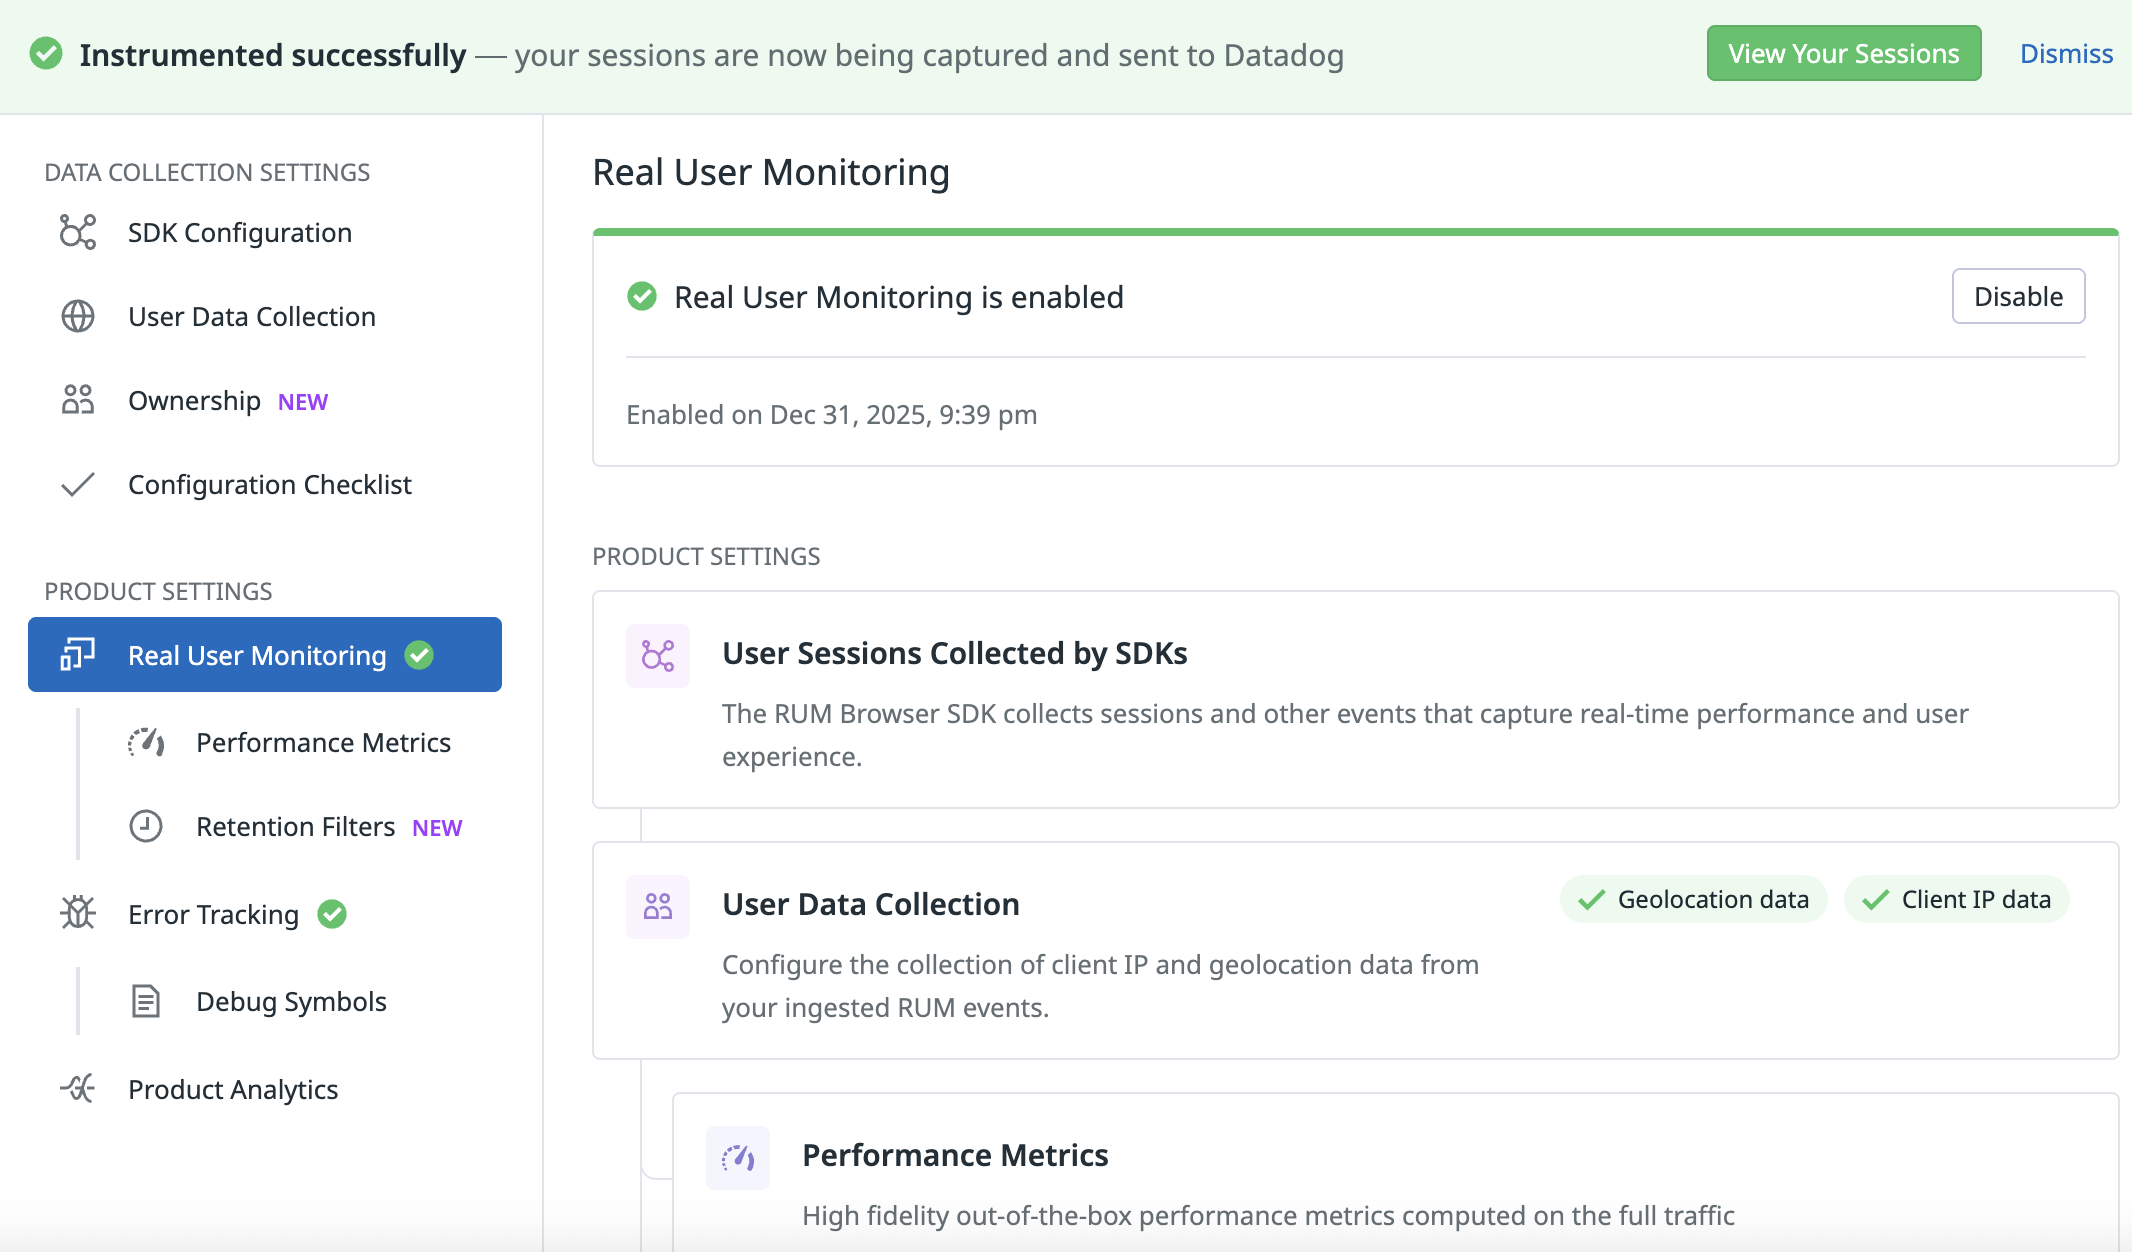Viewport: 2132px width, 1252px height.
Task: Toggle the Geolocation data badge
Action: [1693, 899]
